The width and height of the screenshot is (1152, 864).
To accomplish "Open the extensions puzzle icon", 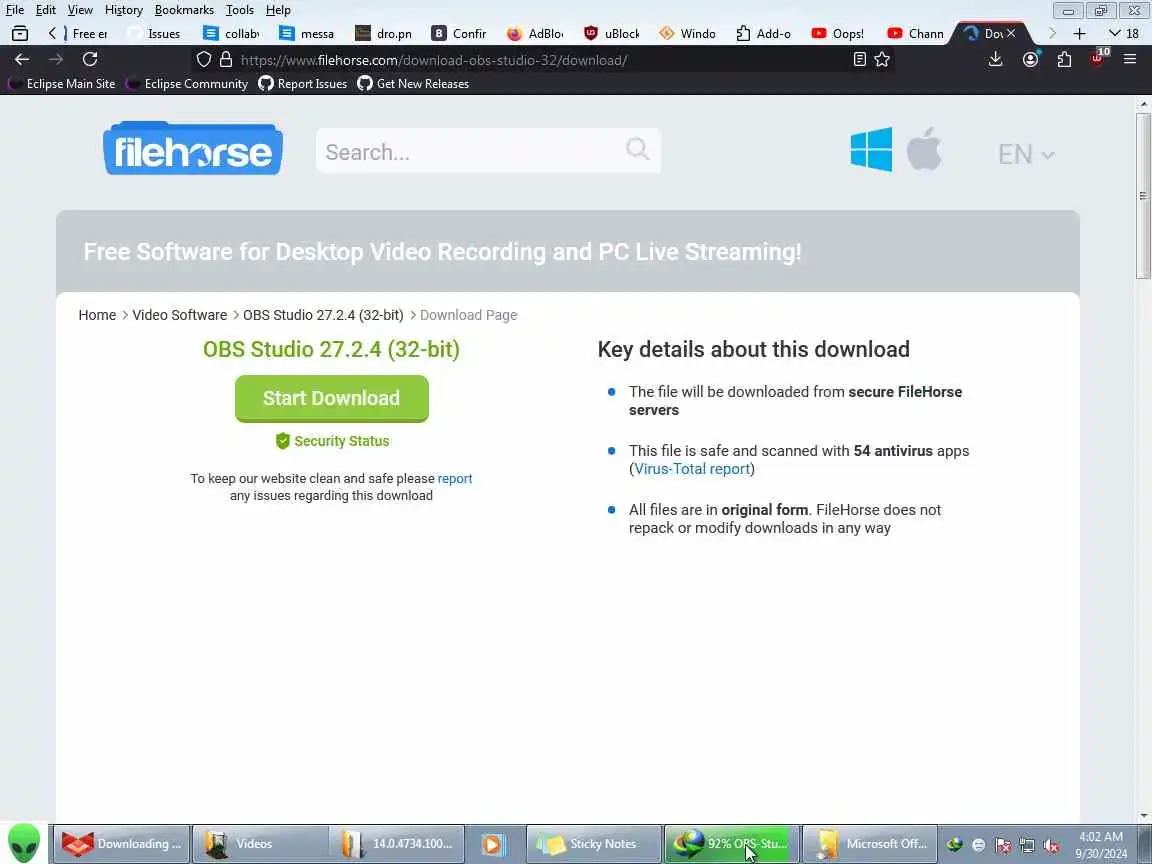I will (1064, 60).
